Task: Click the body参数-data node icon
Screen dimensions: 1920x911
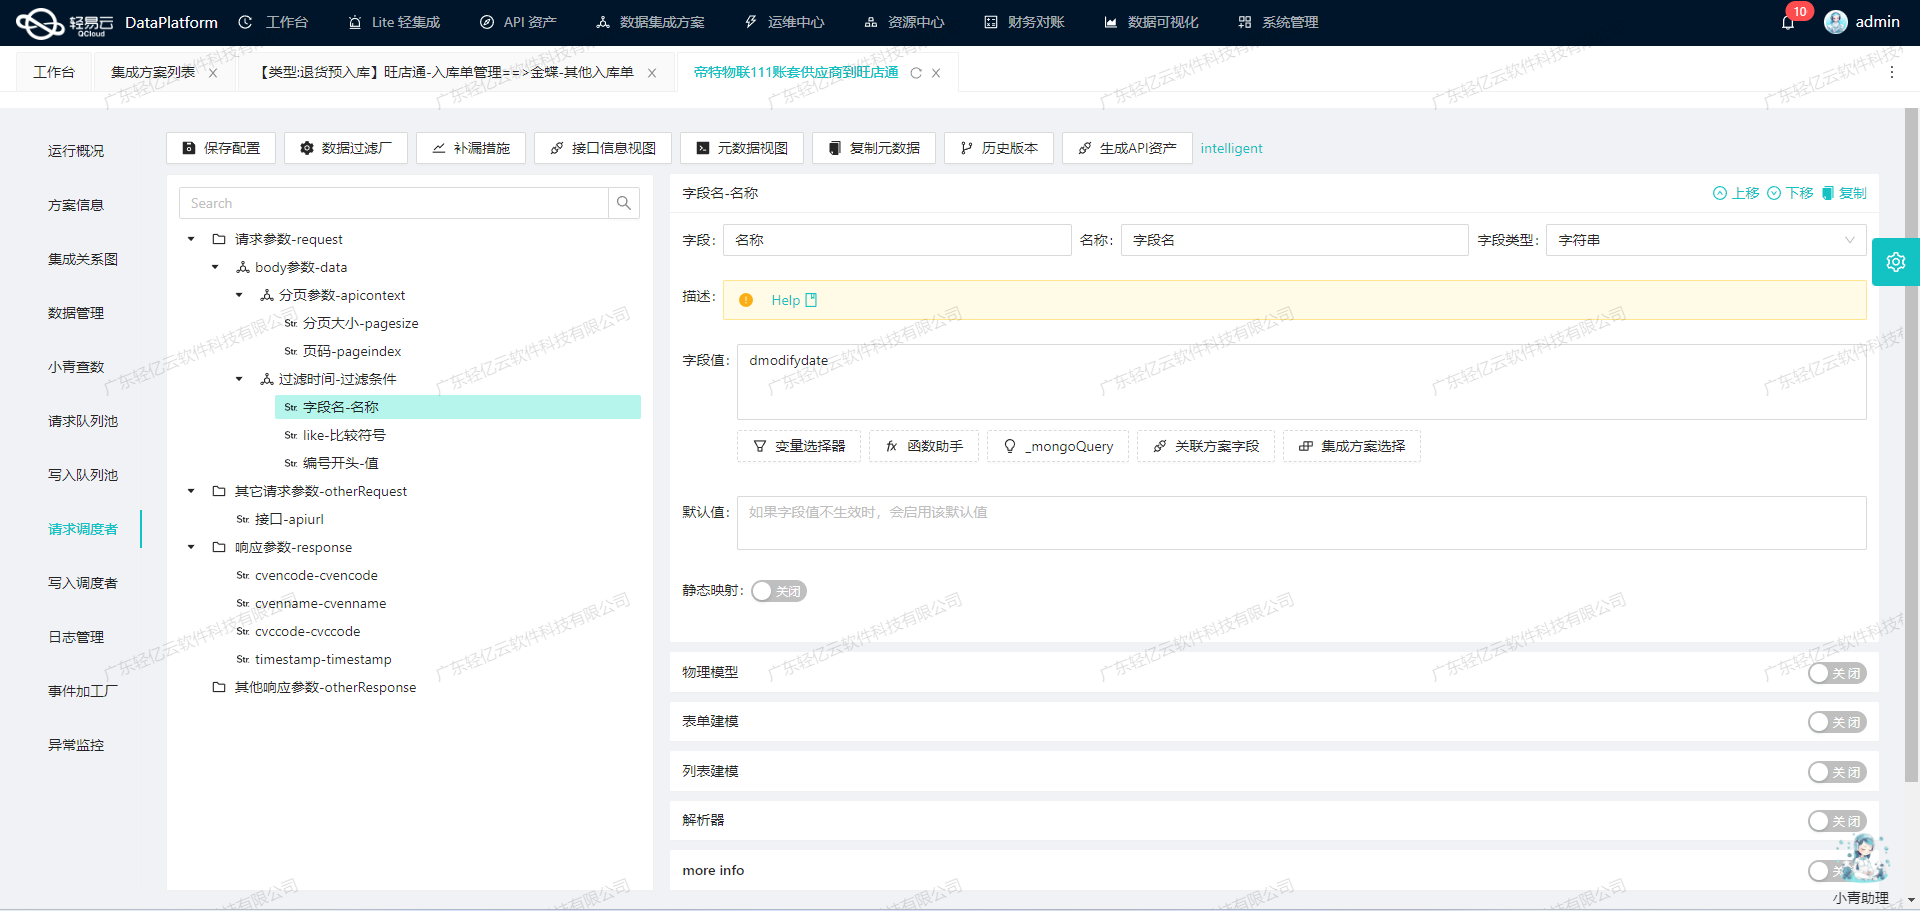Action: (243, 267)
